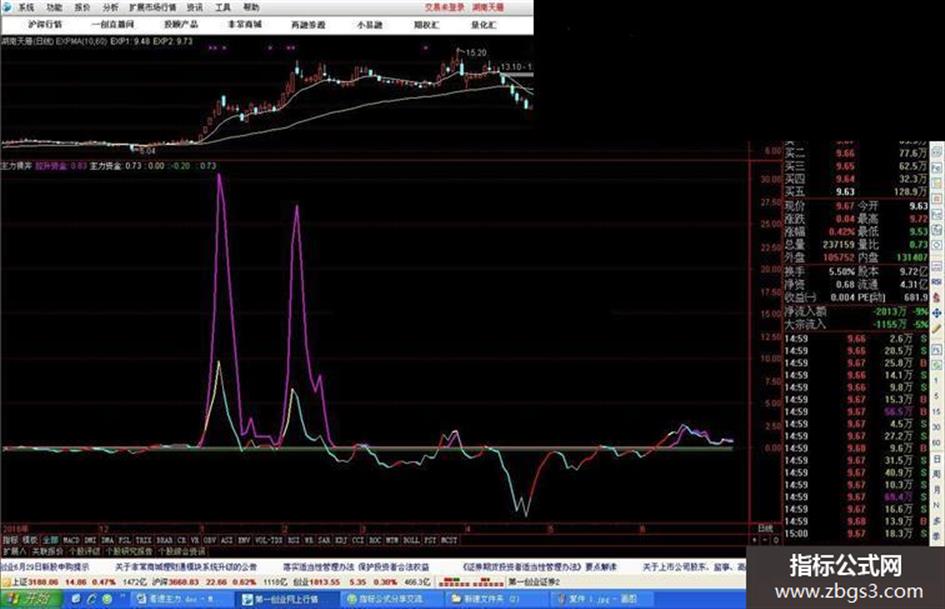The height and width of the screenshot is (609, 945).
Task: Click the red 交易未登录 login link
Action: pos(445,7)
